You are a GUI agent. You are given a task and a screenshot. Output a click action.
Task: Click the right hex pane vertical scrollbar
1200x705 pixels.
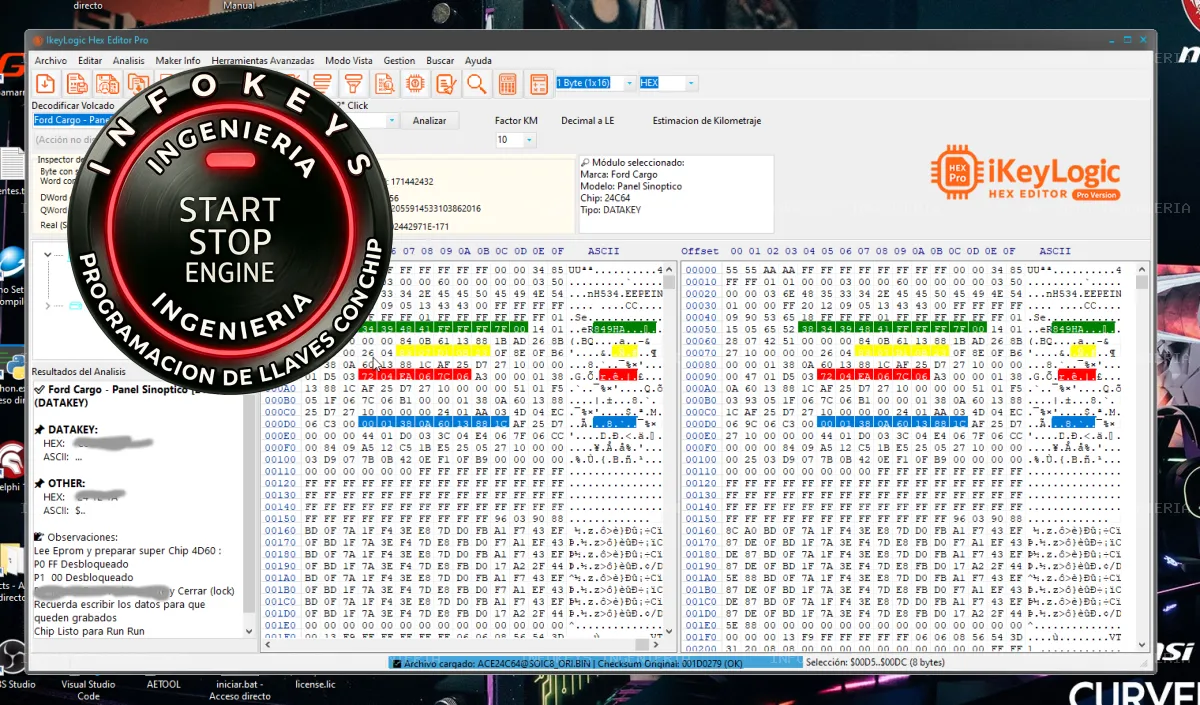(1142, 450)
